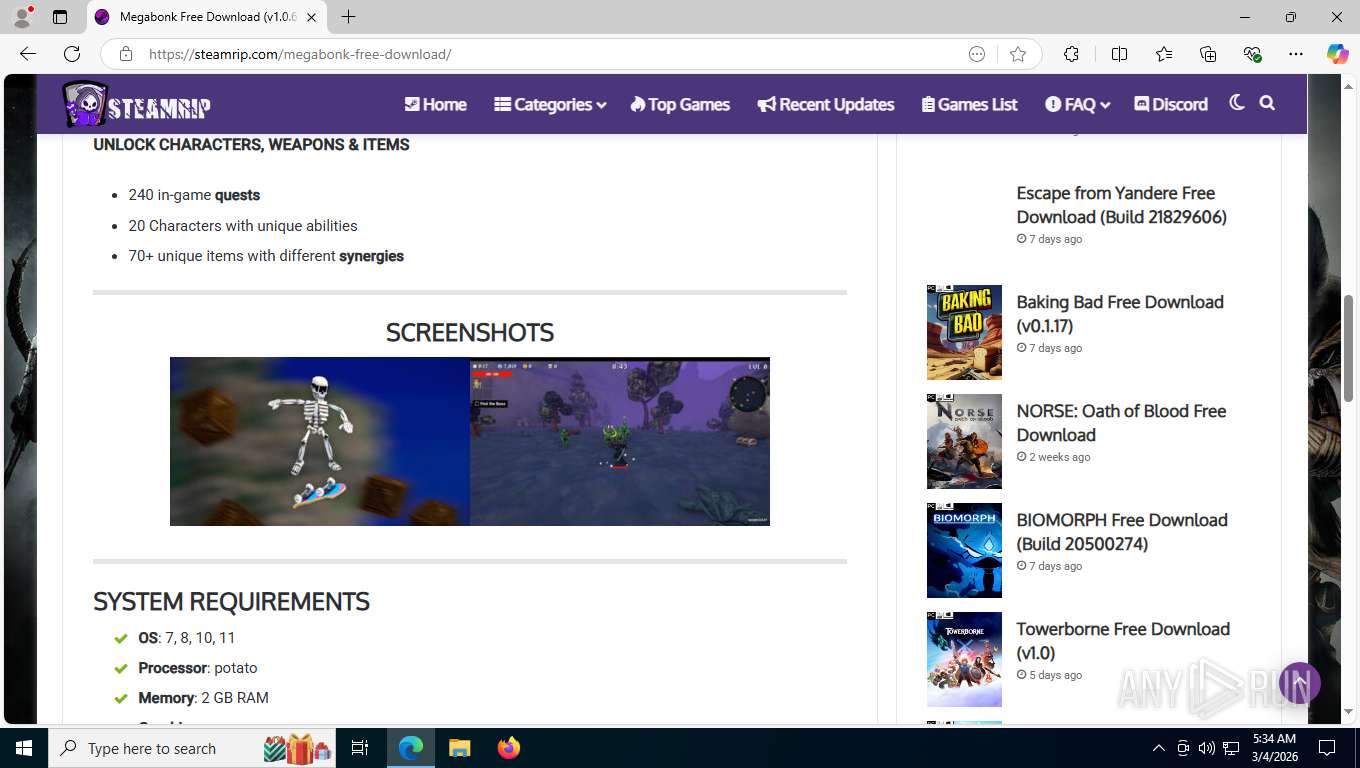This screenshot has width=1360, height=768.
Task: Expand the FAQ dropdown menu
Action: click(1078, 104)
